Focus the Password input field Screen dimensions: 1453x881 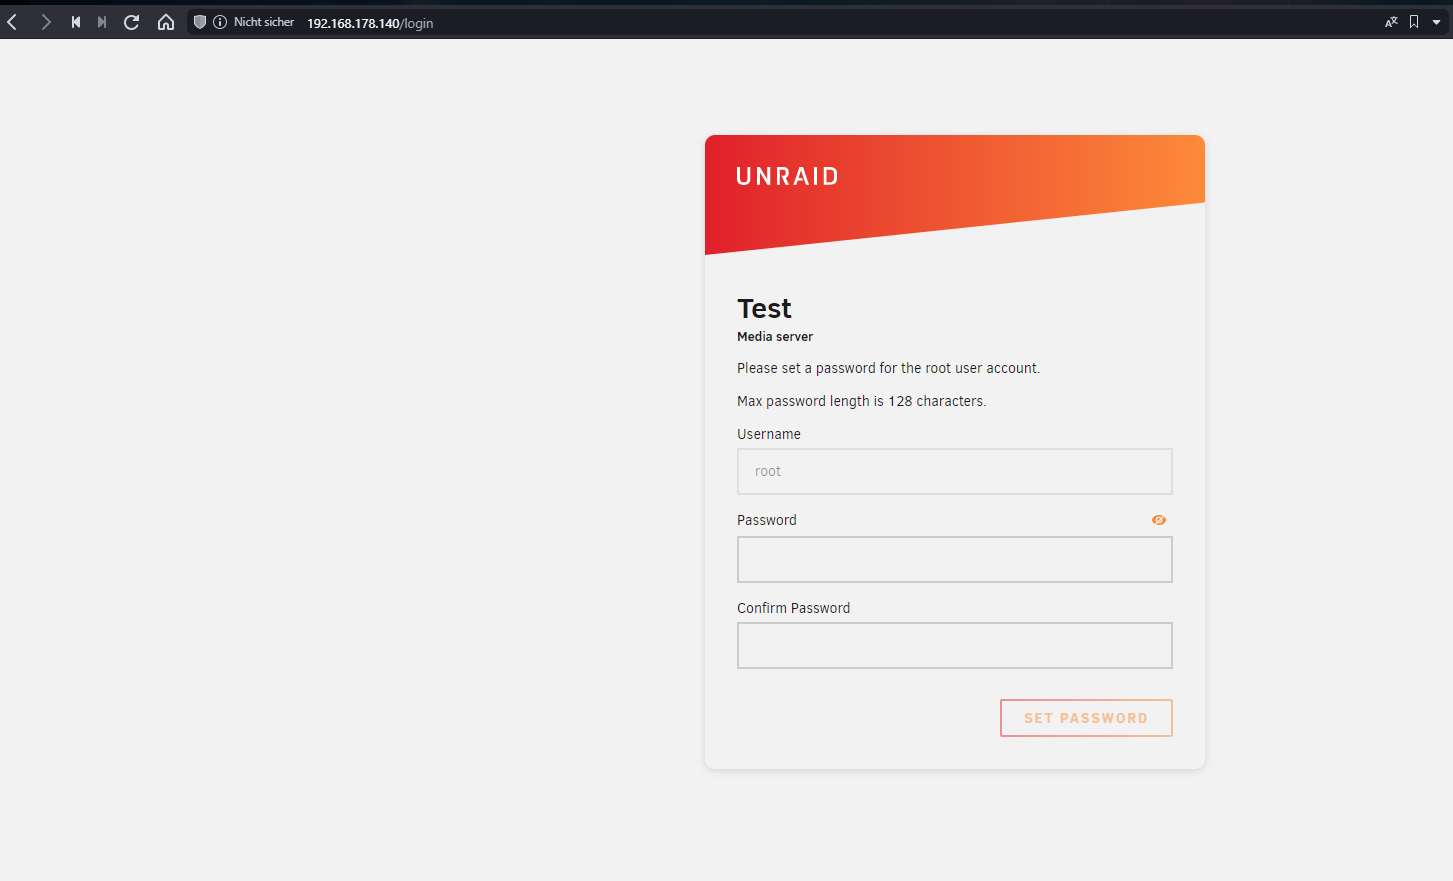point(955,559)
